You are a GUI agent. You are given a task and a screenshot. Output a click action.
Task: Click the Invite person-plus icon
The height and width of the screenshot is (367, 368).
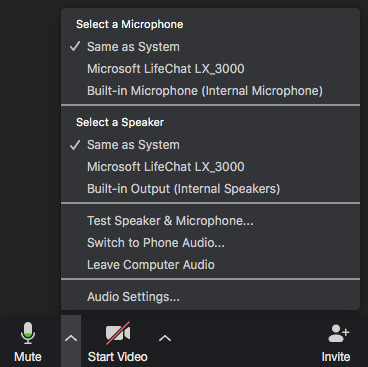[338, 333]
